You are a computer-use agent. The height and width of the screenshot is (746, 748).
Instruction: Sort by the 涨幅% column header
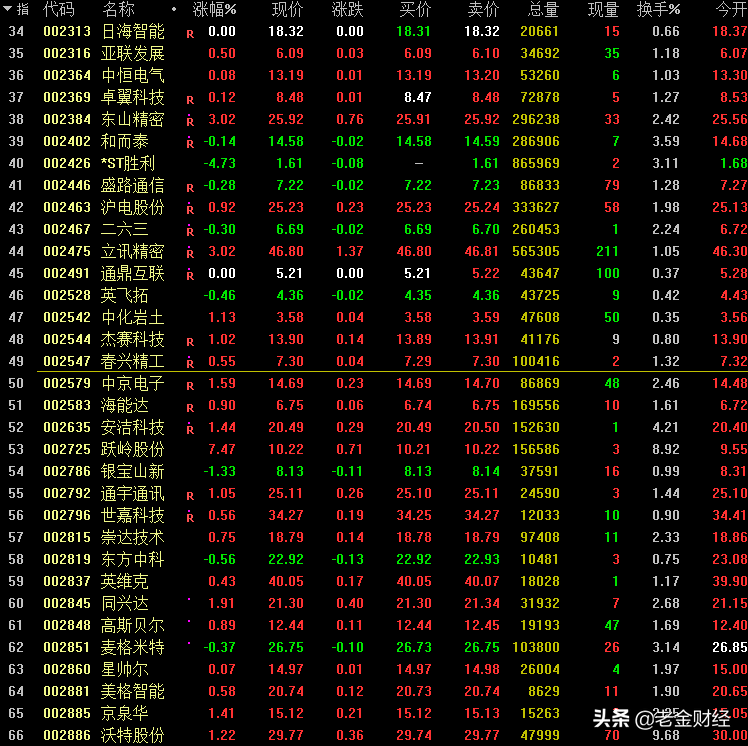pos(214,10)
